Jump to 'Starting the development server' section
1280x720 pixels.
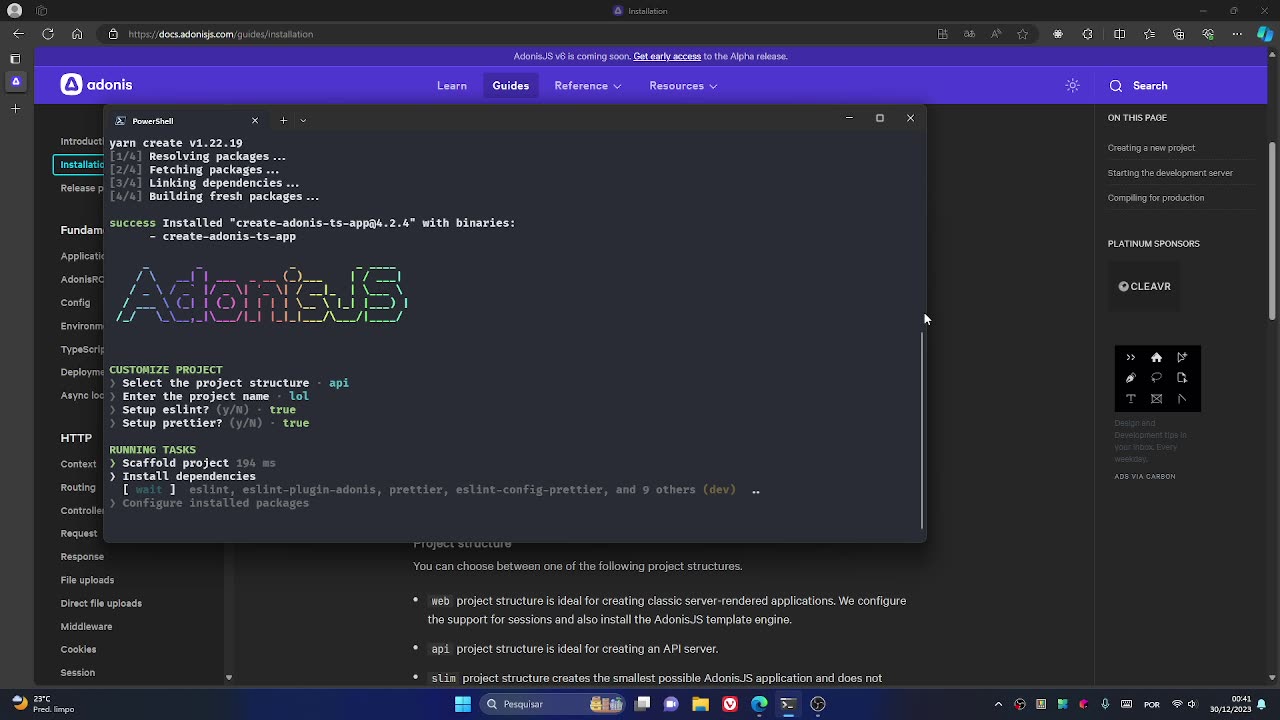point(1170,173)
